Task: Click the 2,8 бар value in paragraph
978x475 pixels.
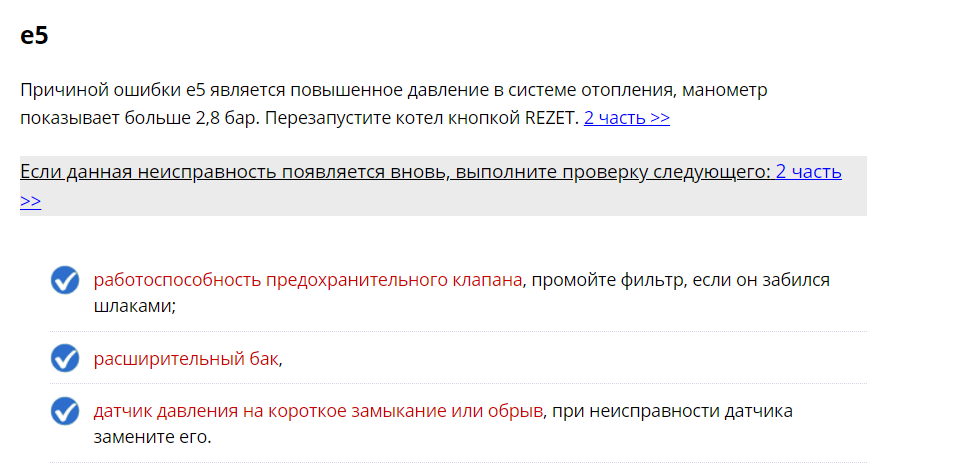Action: click(223, 118)
